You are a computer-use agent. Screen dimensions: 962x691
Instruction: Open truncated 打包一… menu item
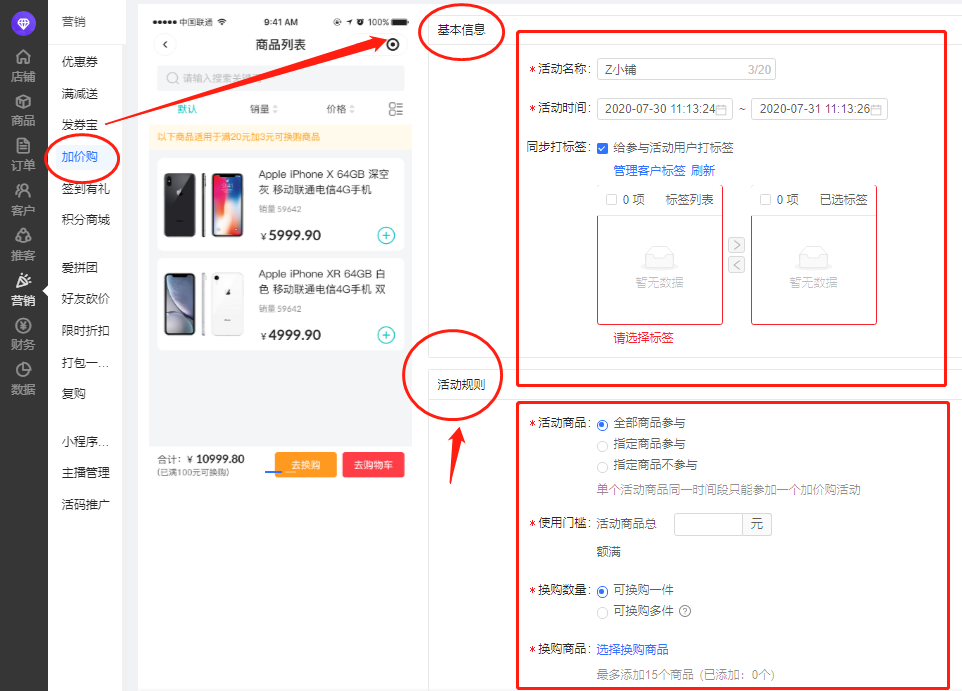tap(85, 362)
